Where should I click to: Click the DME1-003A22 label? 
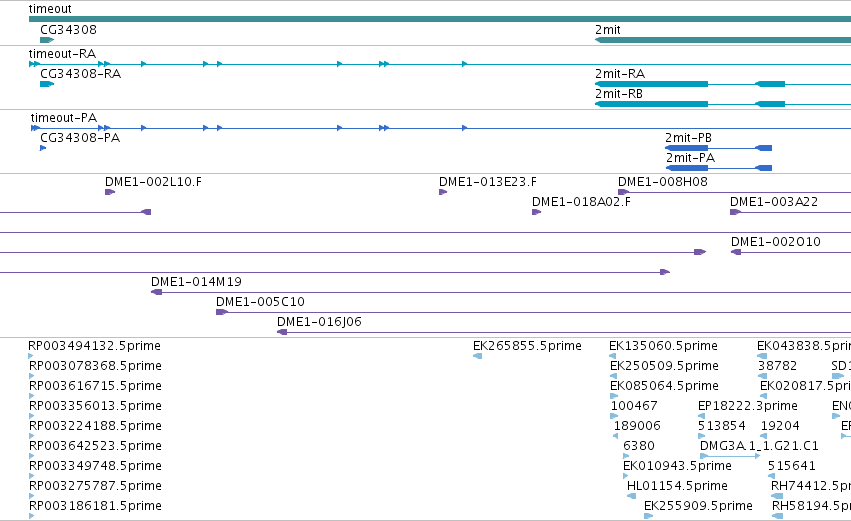773,202
